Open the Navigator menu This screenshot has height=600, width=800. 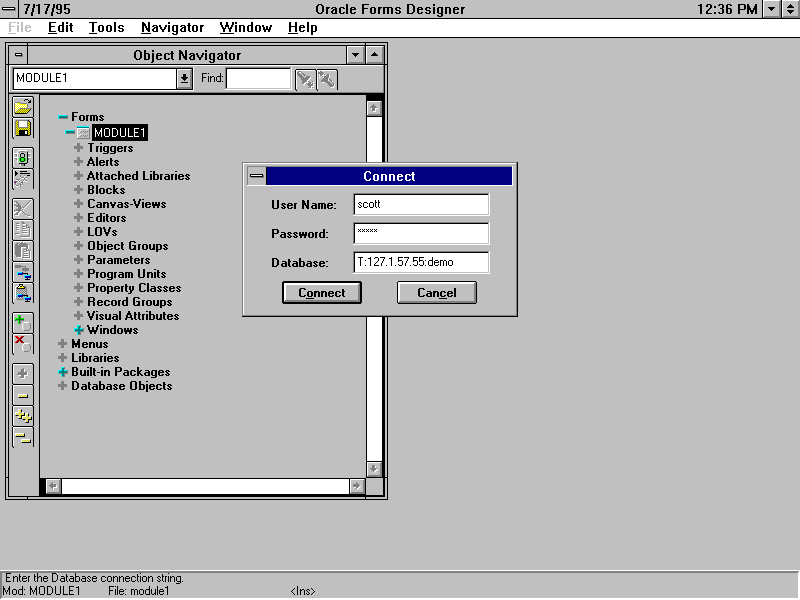(x=172, y=27)
